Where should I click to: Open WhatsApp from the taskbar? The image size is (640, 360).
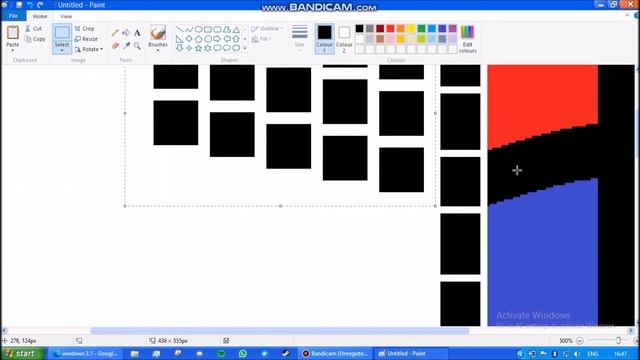243,353
